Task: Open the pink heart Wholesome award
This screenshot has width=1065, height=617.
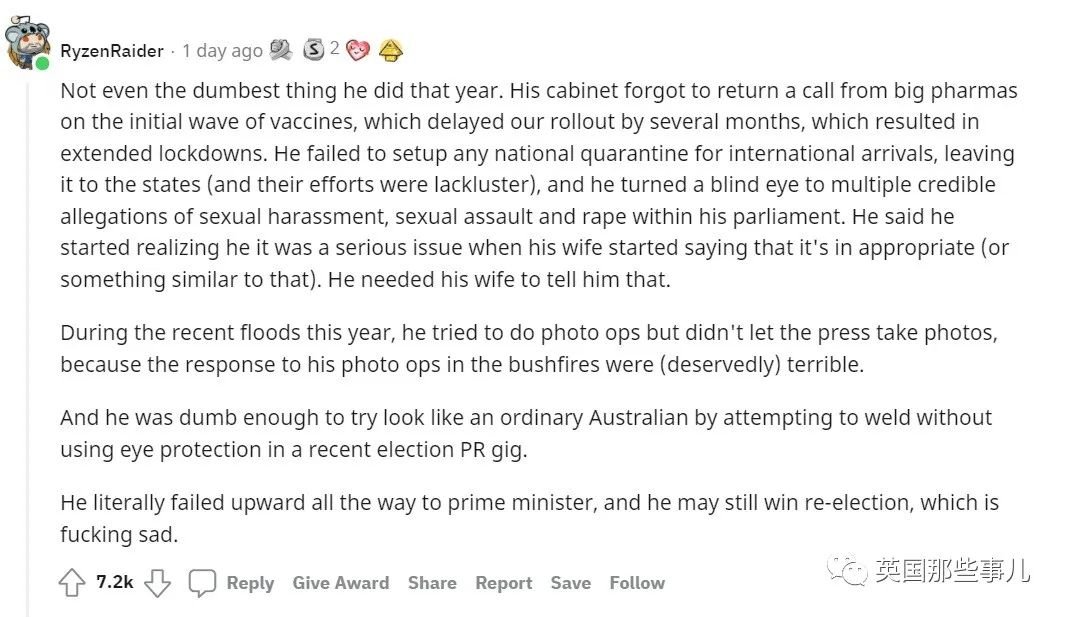Action: 358,50
